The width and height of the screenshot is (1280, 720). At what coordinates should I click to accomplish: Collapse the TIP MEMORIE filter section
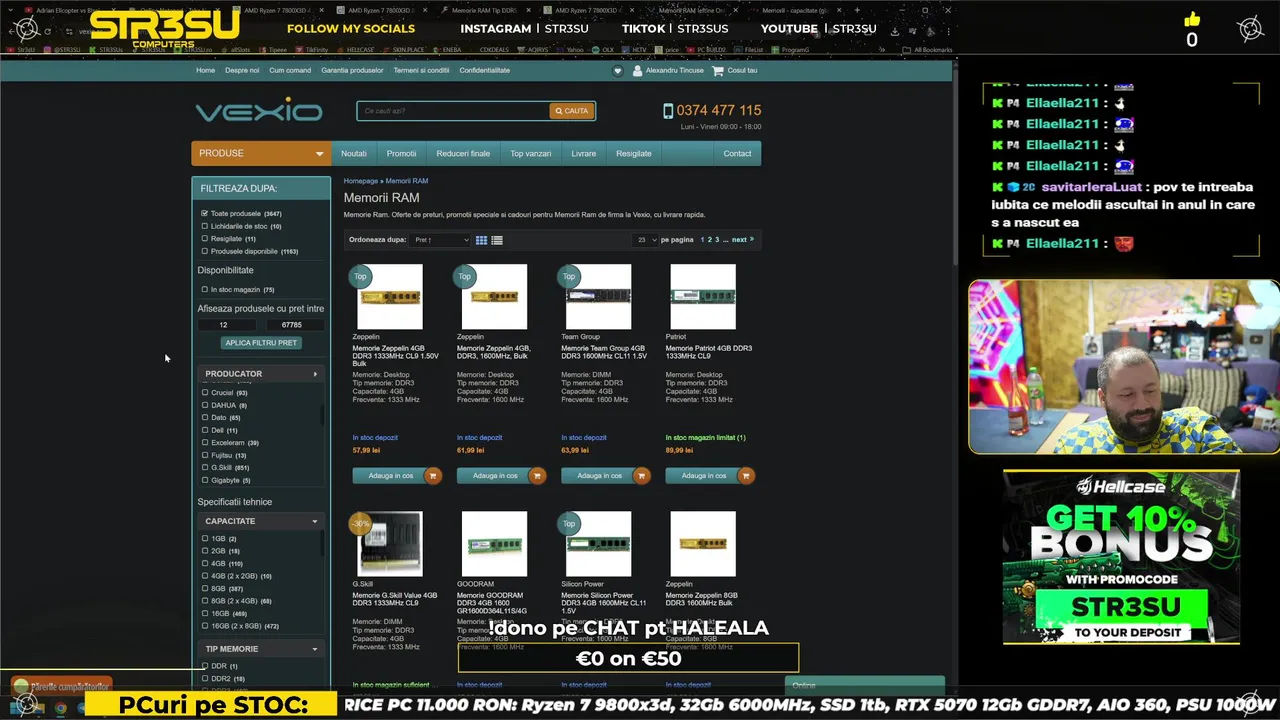260,649
